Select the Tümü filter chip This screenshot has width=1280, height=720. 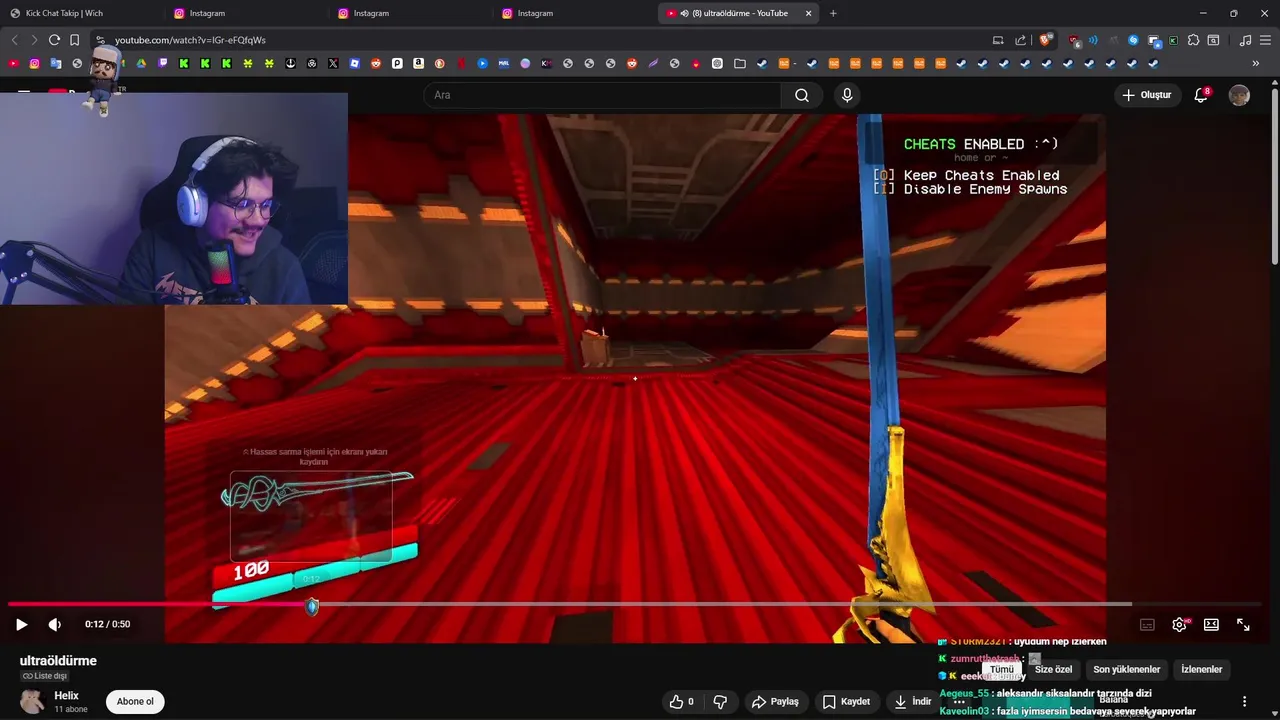1001,669
